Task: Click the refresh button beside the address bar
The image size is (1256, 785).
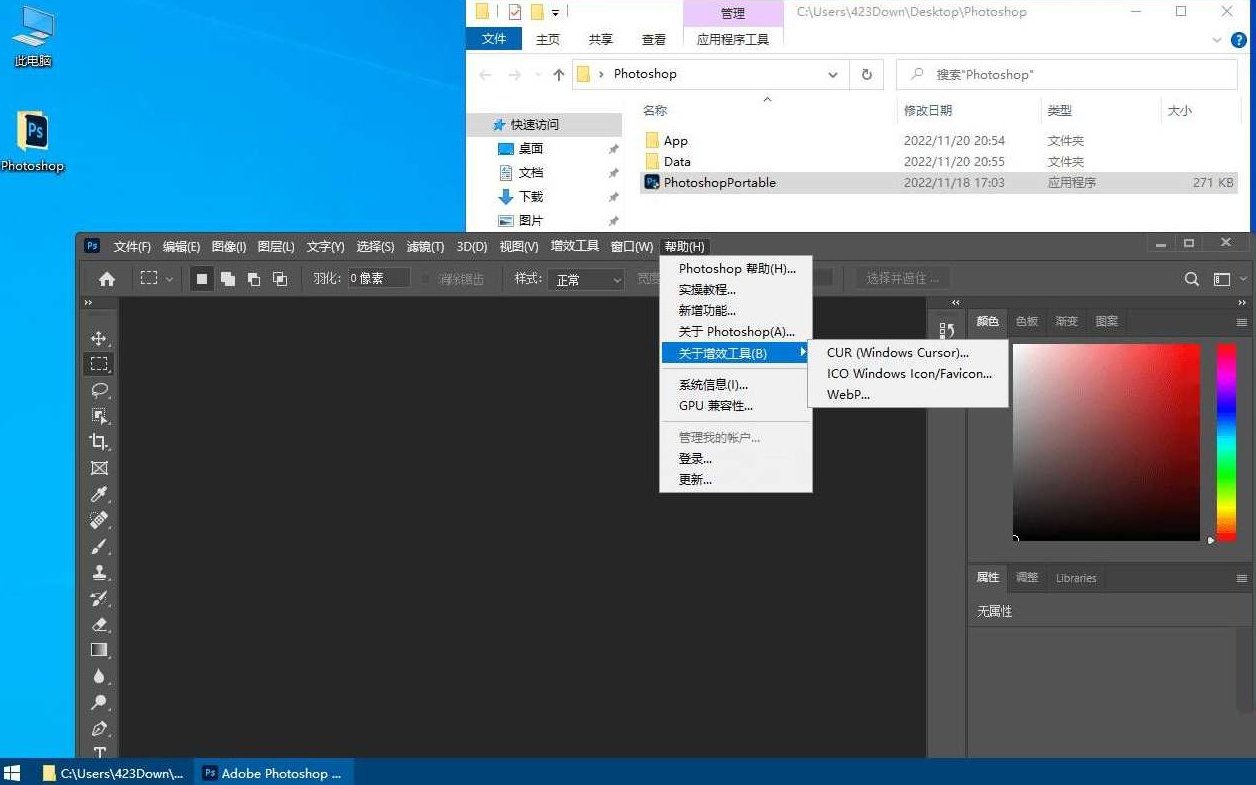Action: (x=866, y=74)
